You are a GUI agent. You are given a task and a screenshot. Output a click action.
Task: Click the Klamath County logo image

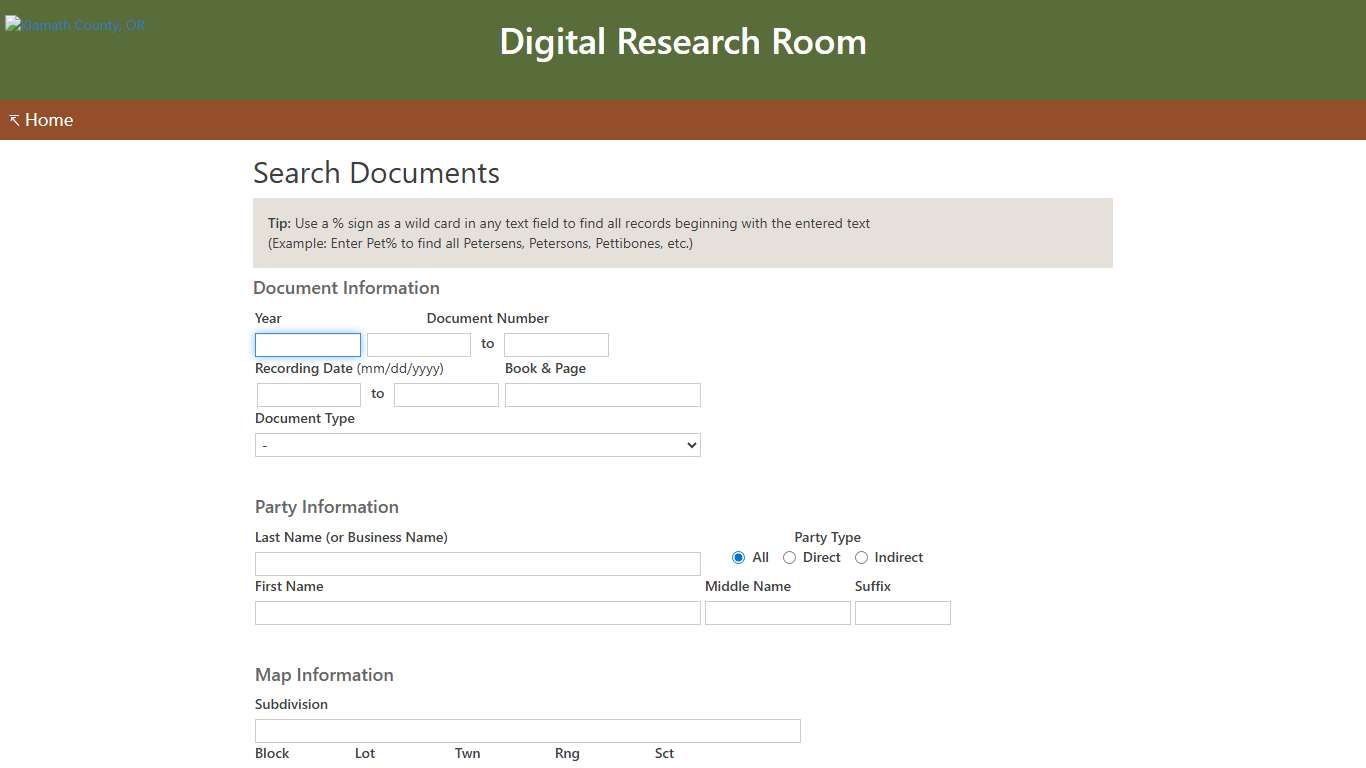[75, 25]
